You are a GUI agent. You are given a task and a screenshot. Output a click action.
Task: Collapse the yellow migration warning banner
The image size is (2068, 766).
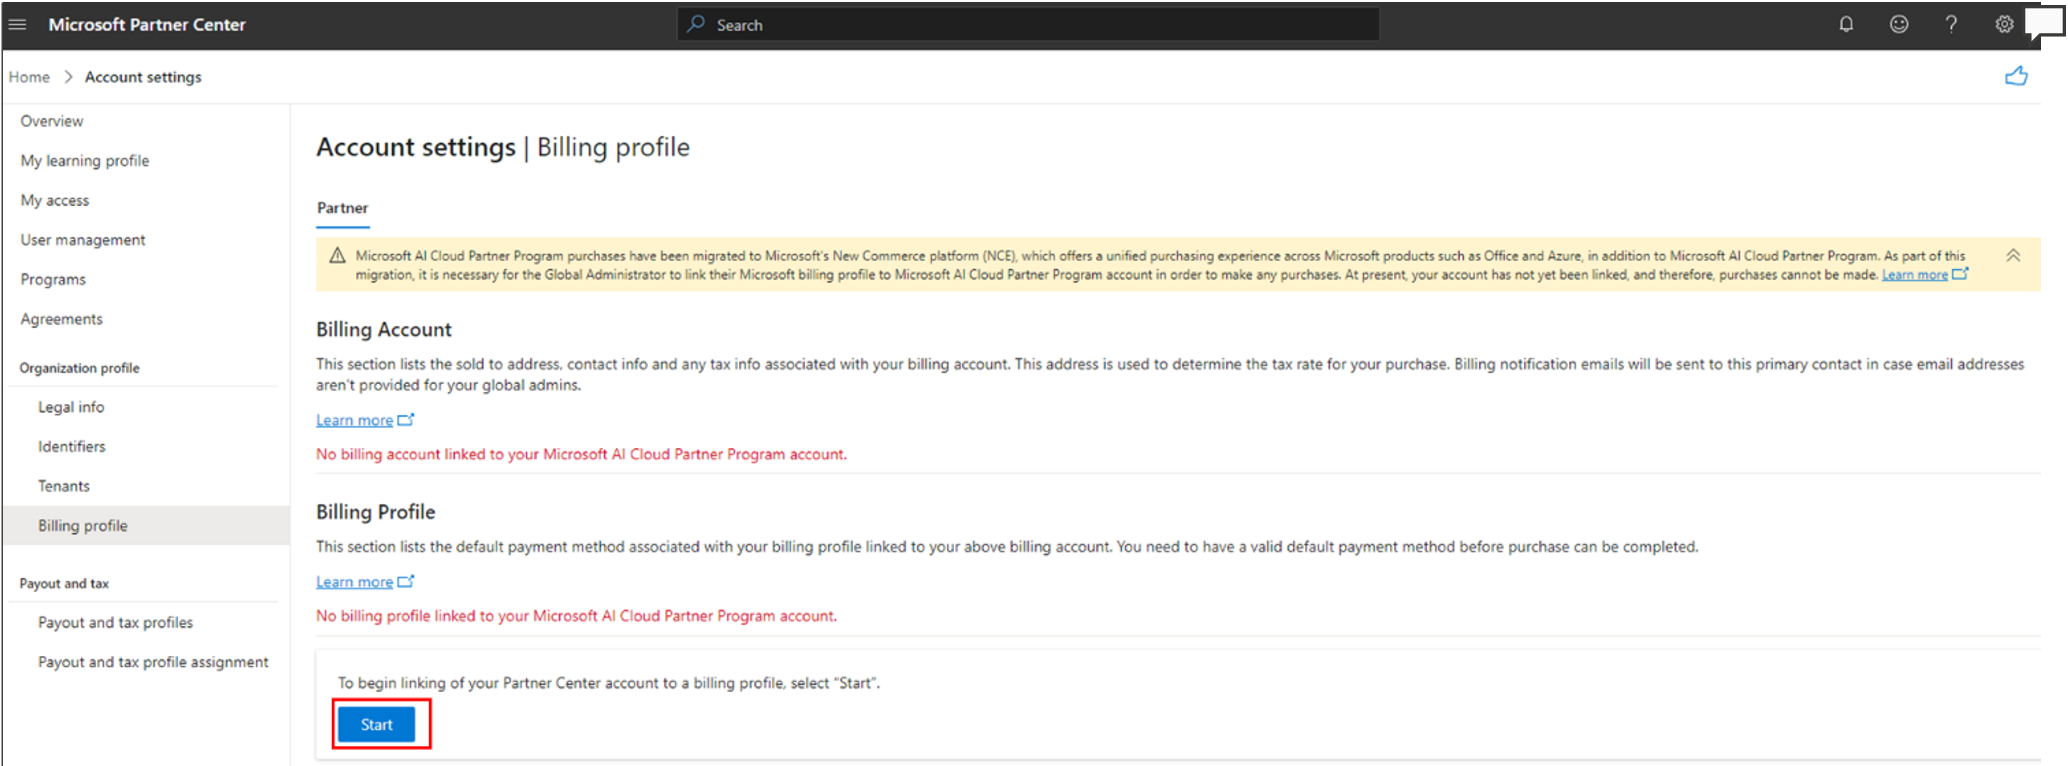[2013, 256]
